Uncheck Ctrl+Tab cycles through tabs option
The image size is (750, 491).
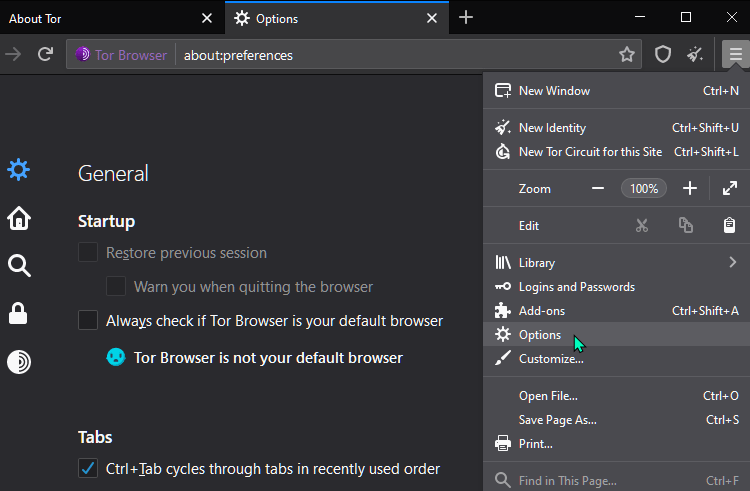tap(88, 468)
